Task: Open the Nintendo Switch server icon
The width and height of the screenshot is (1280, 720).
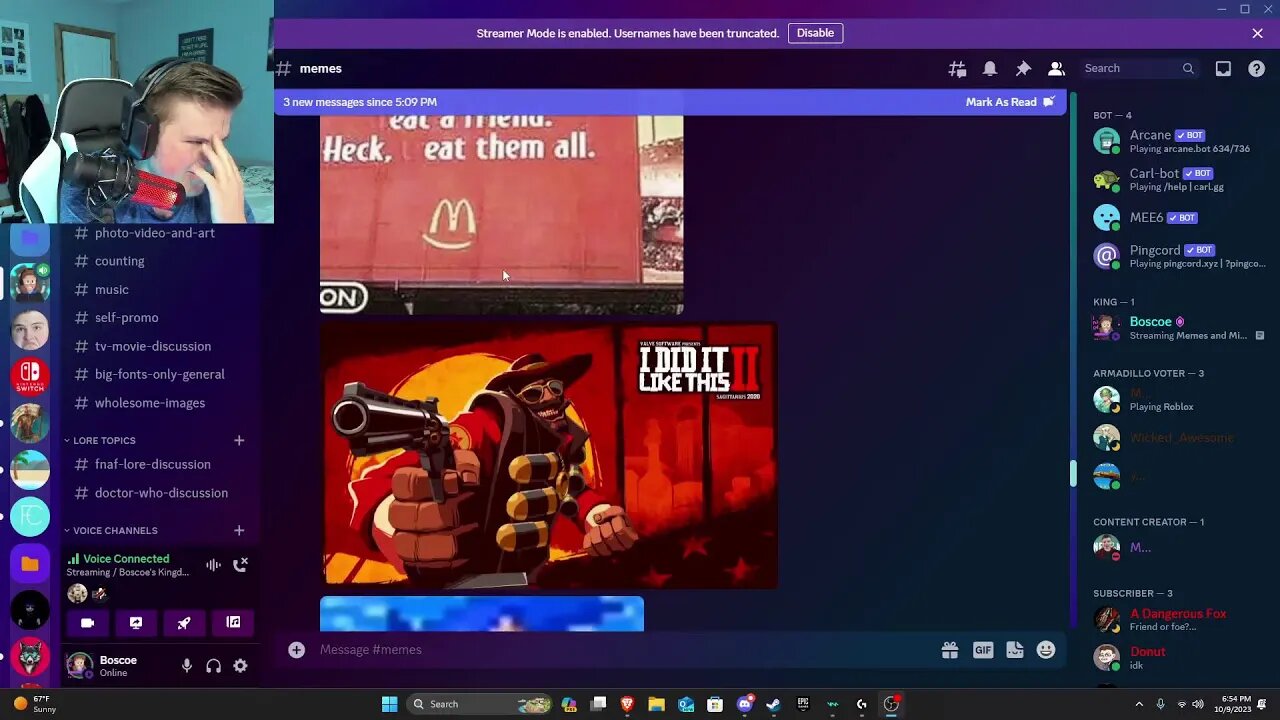Action: pos(30,375)
